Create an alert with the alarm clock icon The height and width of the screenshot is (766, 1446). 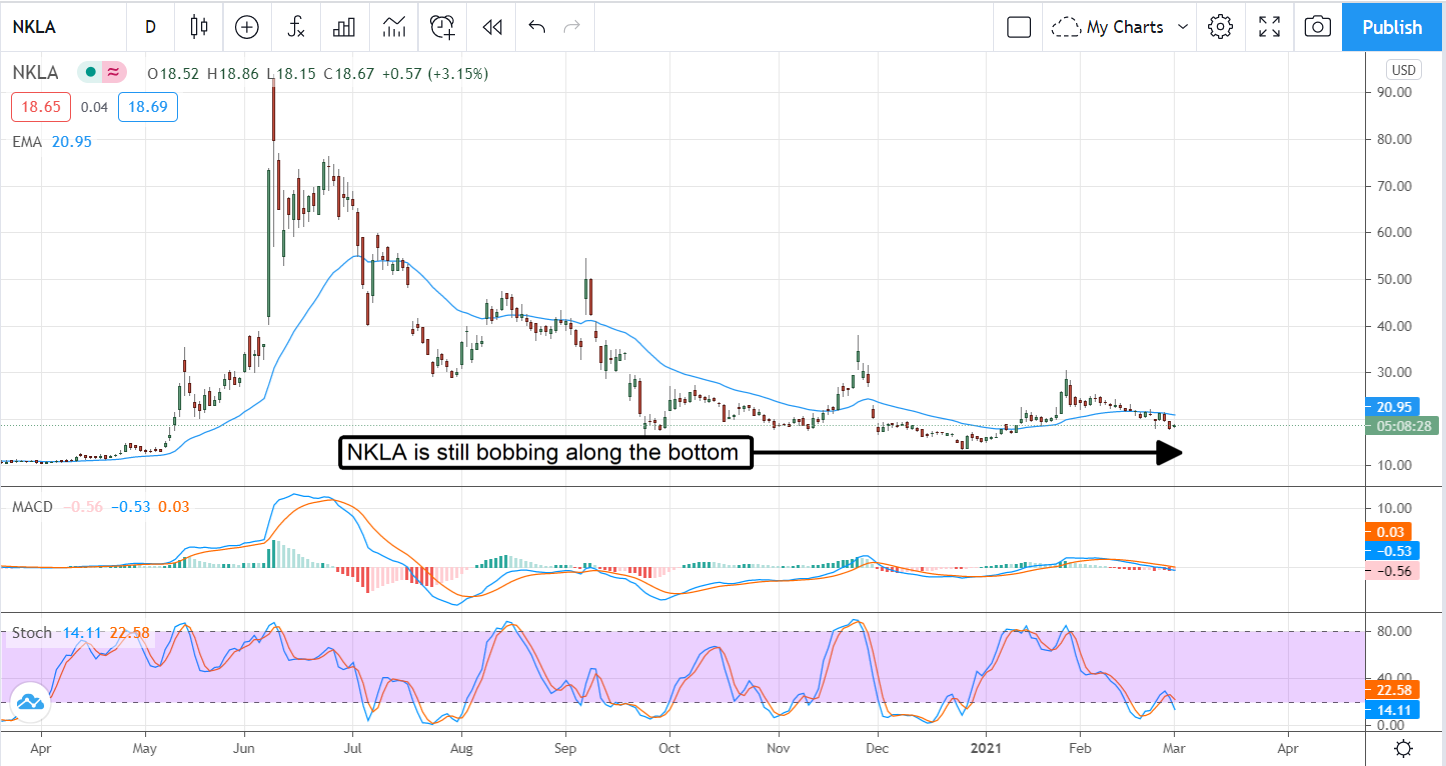click(442, 27)
